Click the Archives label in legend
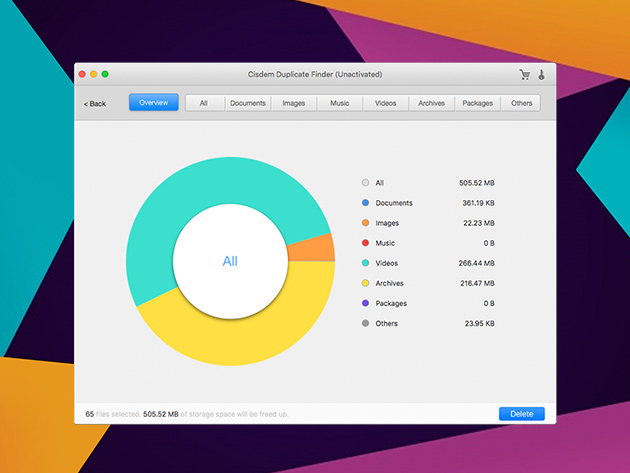 (x=389, y=283)
